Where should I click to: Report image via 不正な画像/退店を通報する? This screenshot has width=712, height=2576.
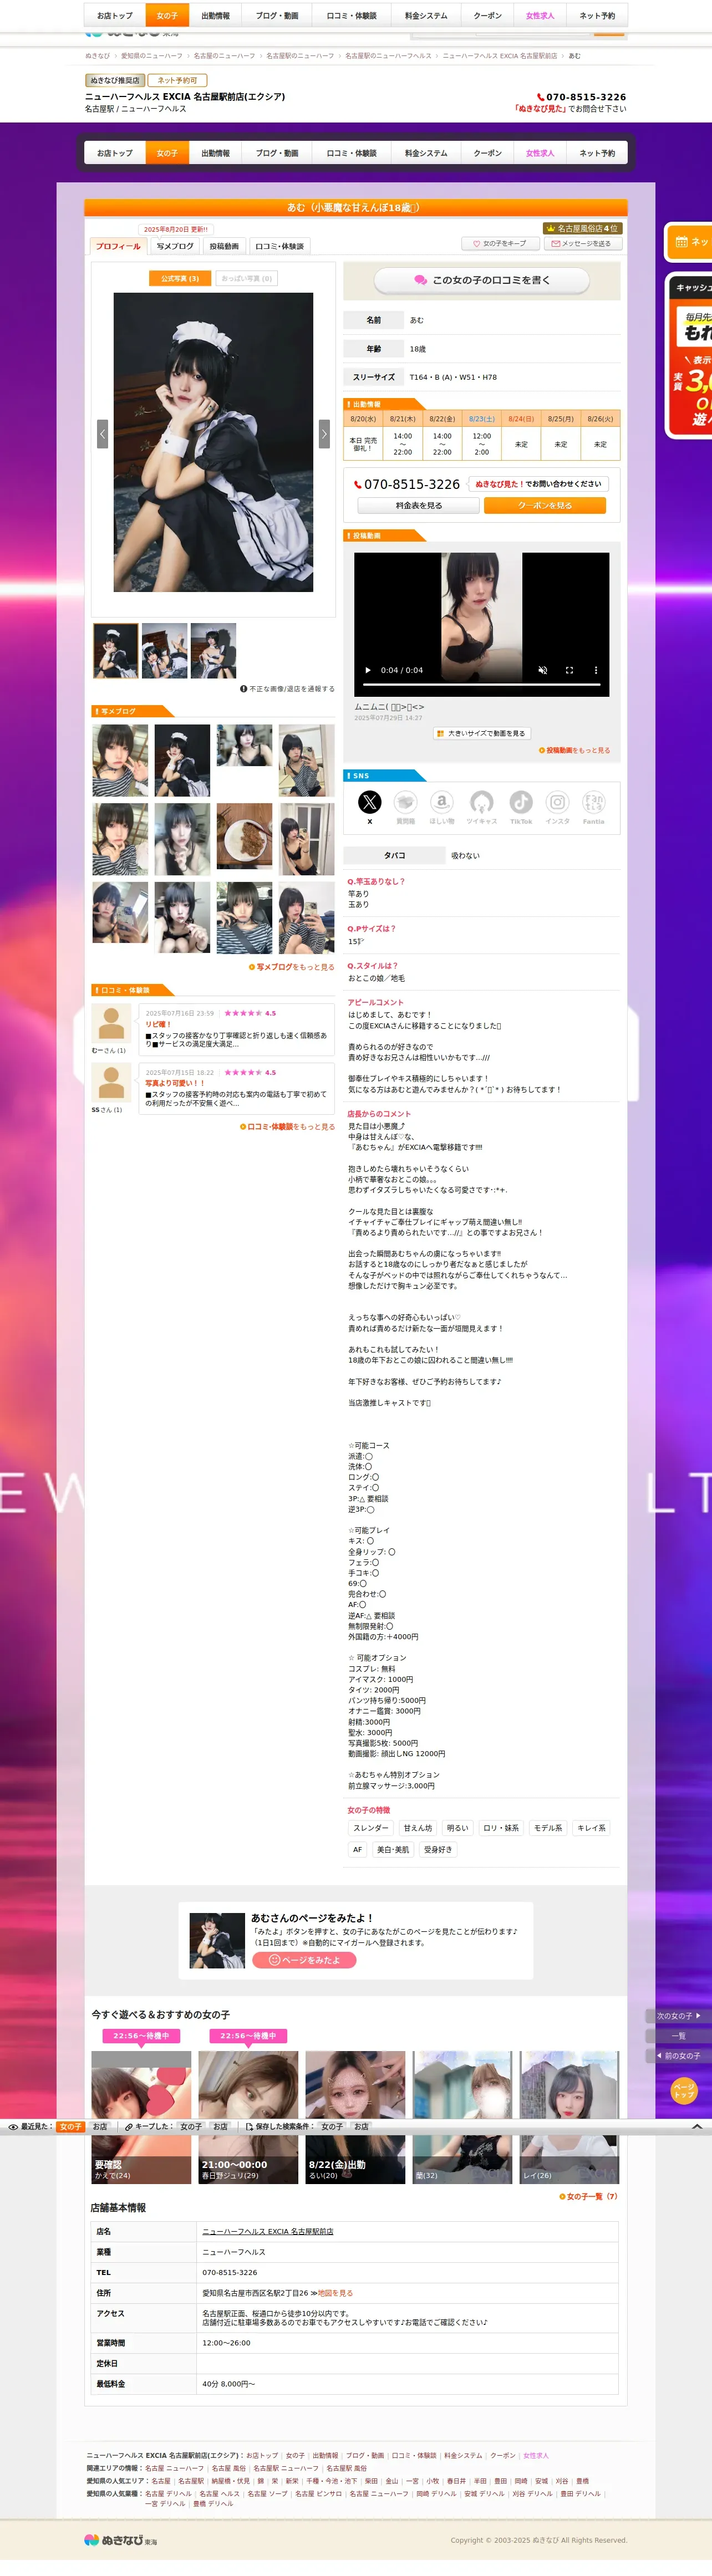[288, 689]
